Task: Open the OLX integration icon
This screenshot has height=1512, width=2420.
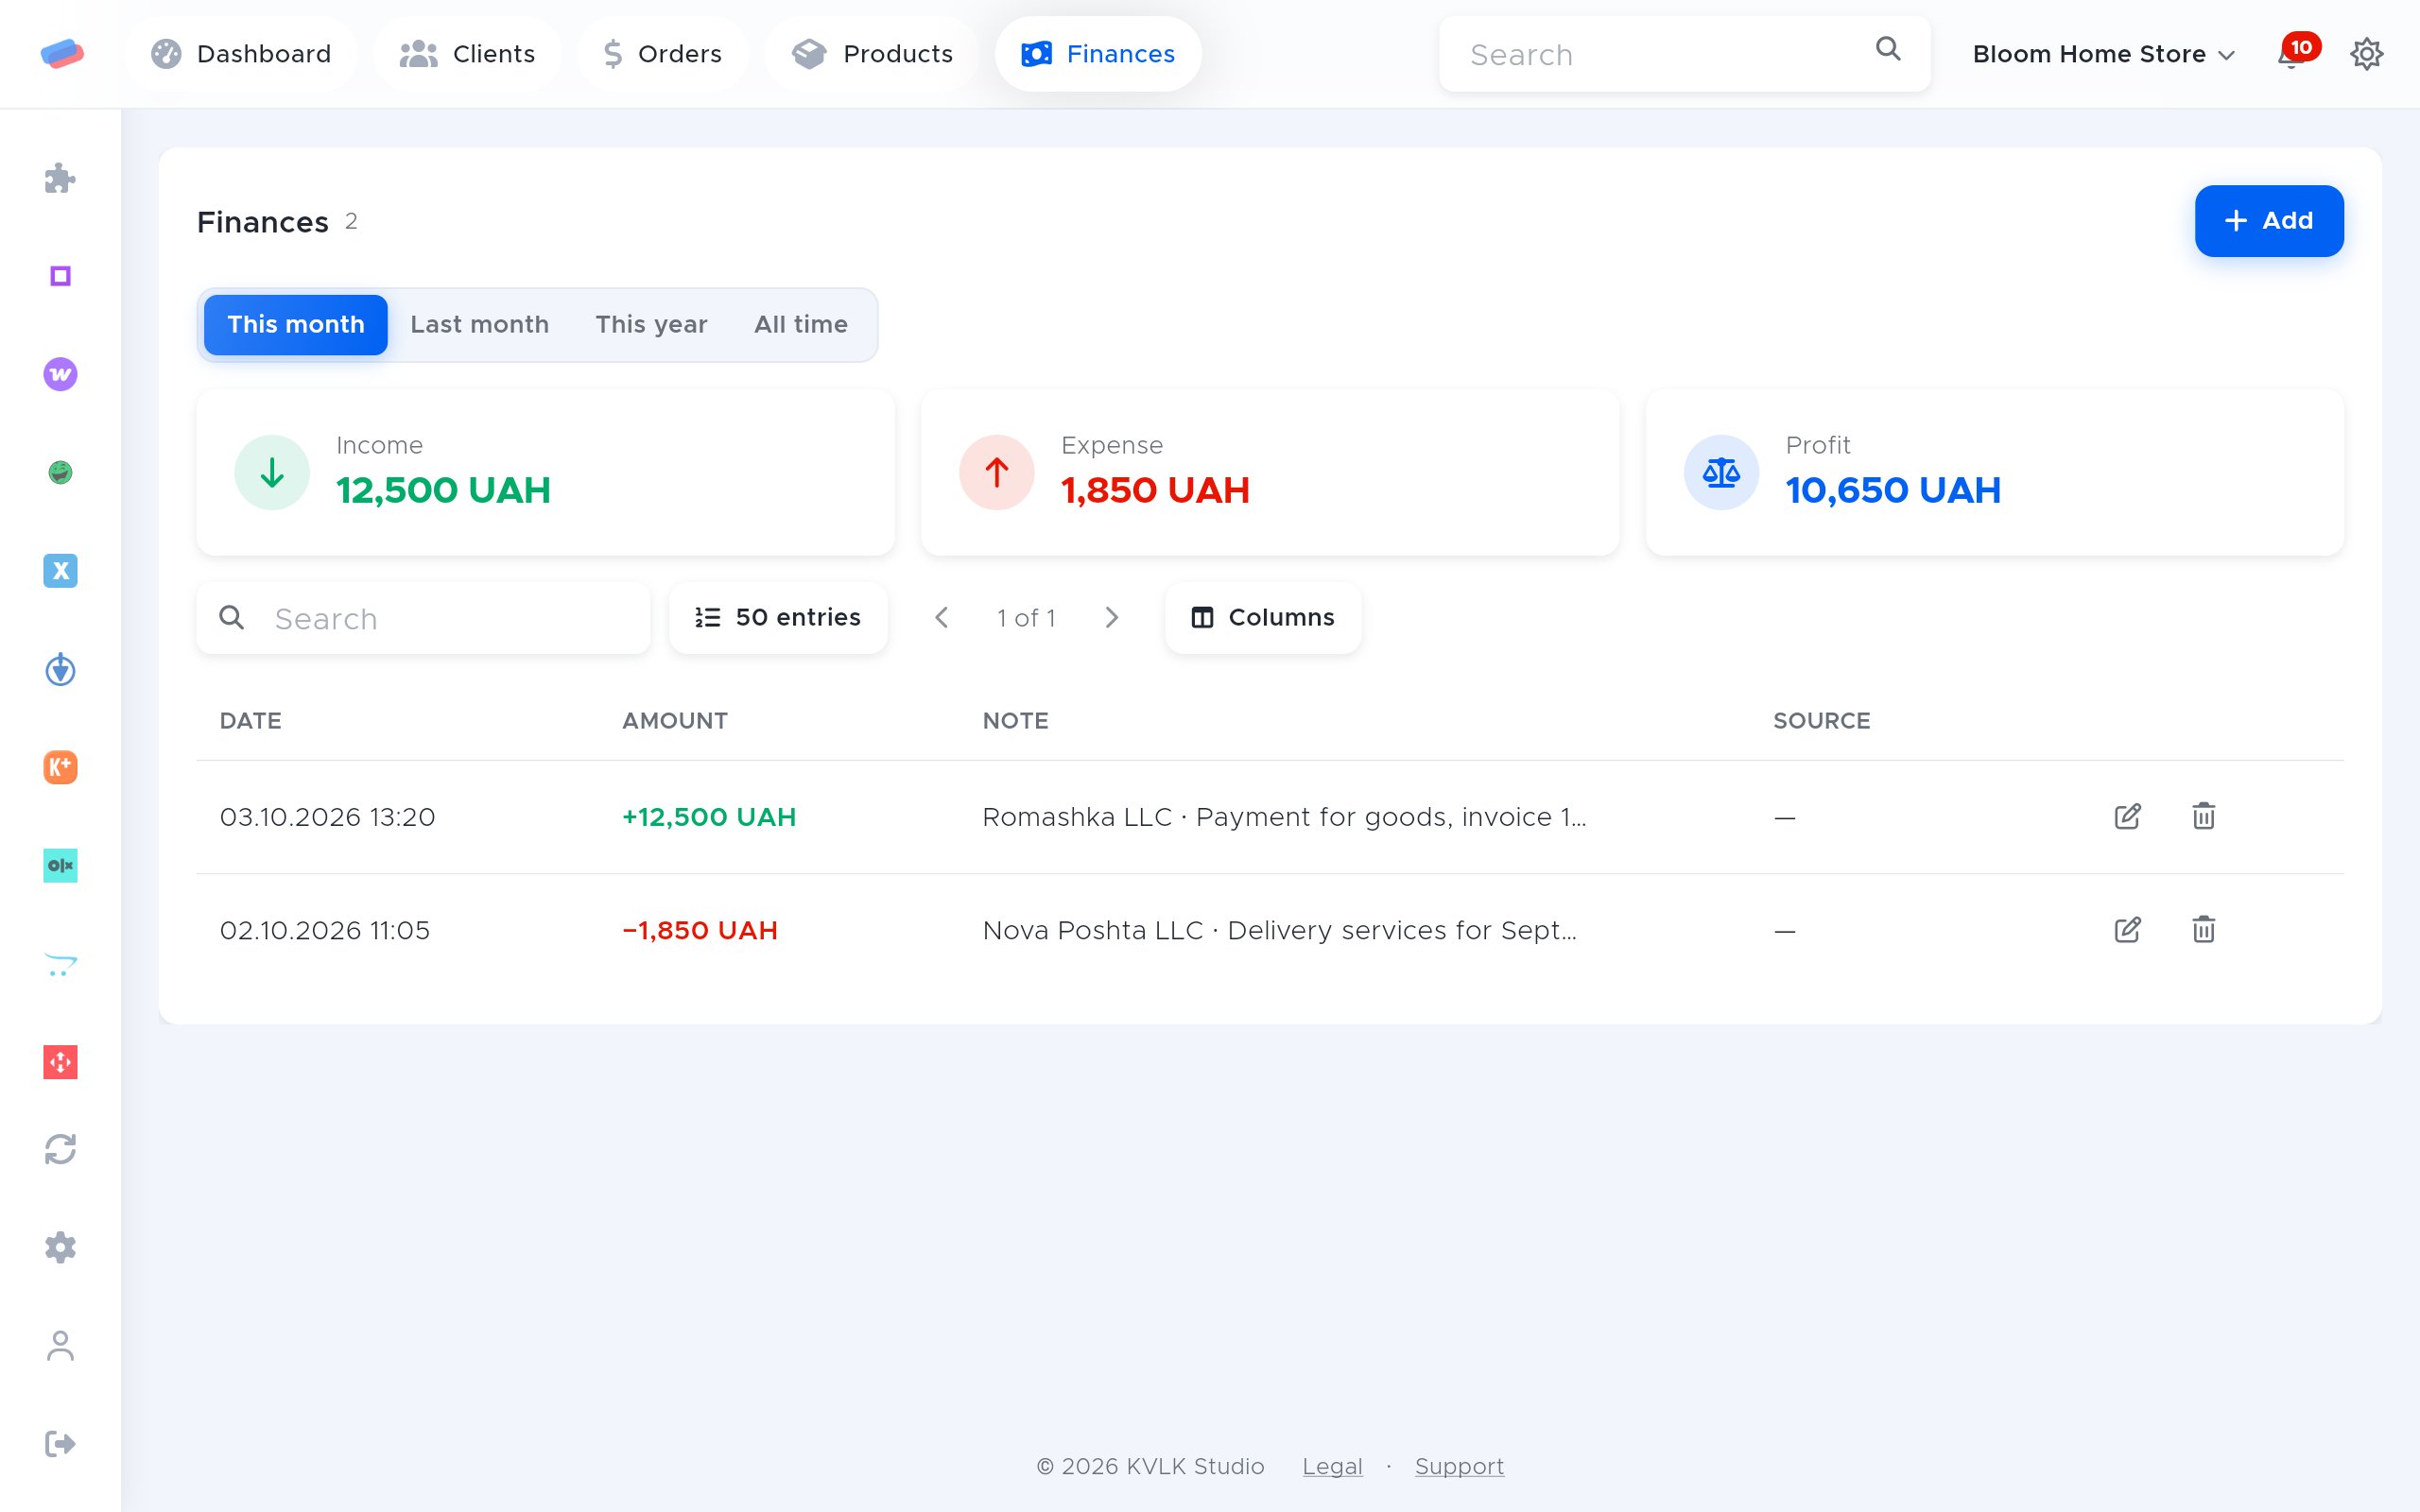Action: coord(60,865)
